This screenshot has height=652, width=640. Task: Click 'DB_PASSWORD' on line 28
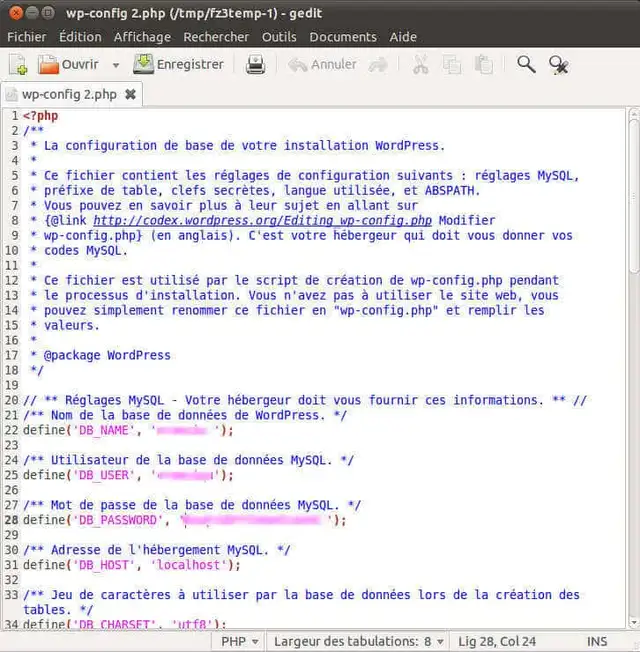118,520
